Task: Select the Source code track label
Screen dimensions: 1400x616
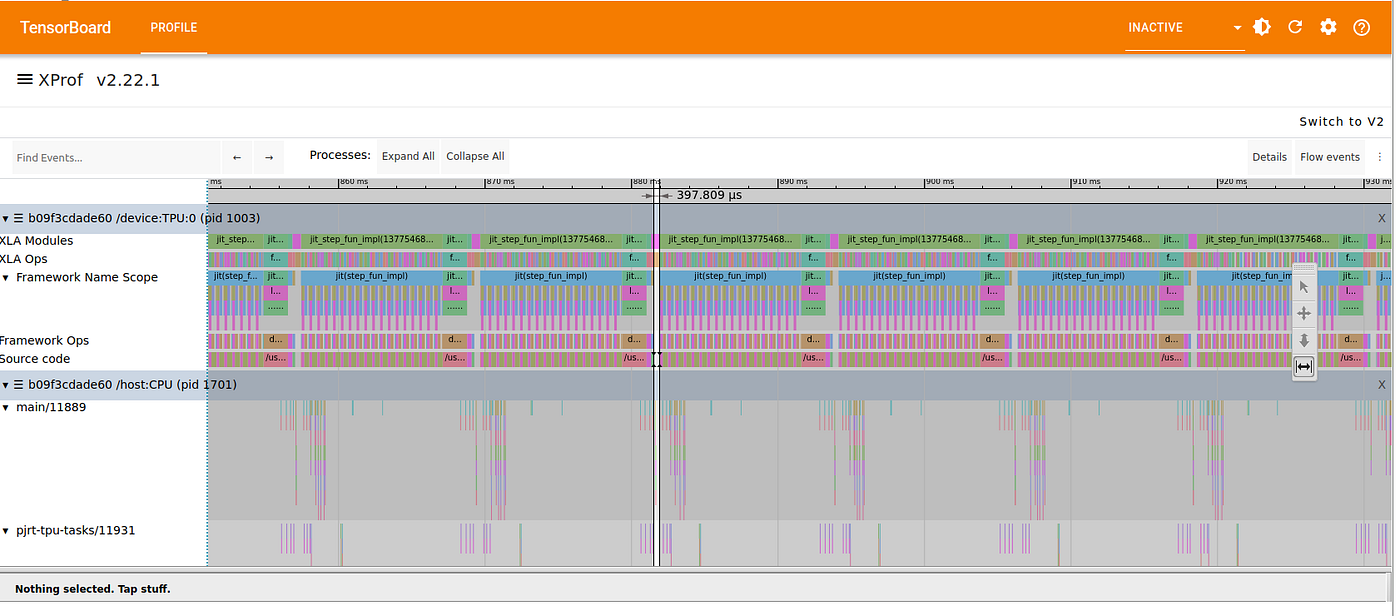Action: pyautogui.click(x=35, y=359)
